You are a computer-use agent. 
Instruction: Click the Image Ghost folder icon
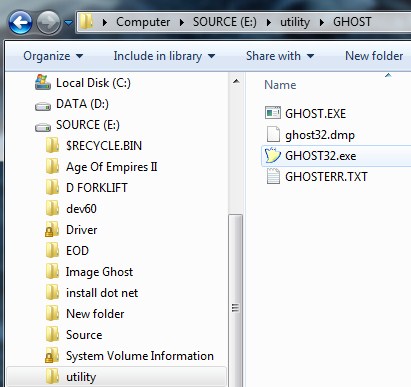coord(52,271)
